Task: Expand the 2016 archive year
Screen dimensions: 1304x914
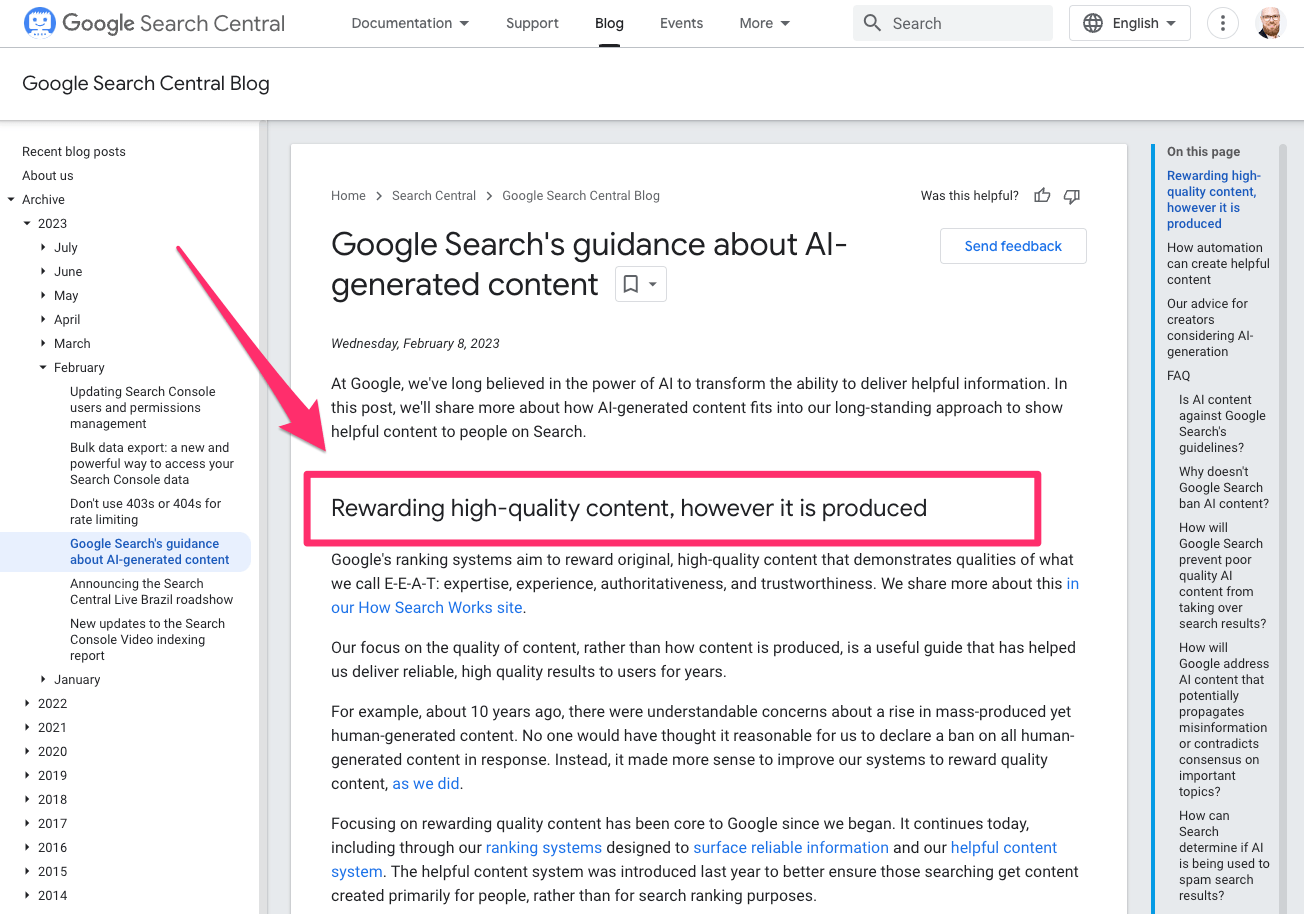Action: (27, 848)
